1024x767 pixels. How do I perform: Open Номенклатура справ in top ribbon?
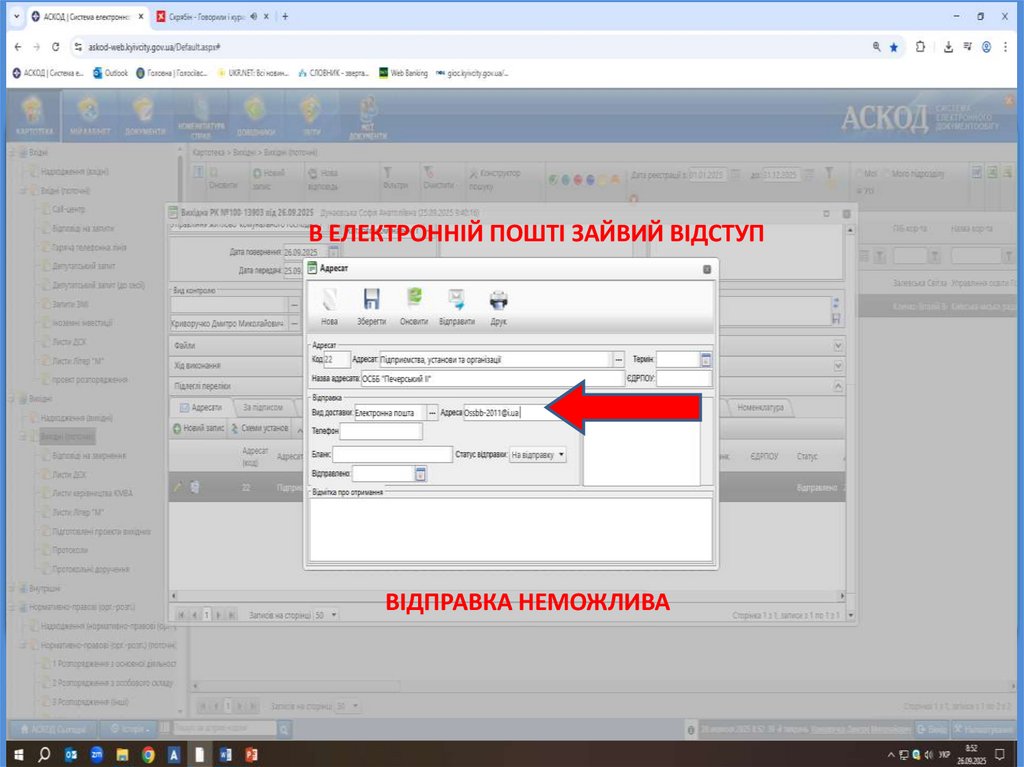(x=201, y=118)
